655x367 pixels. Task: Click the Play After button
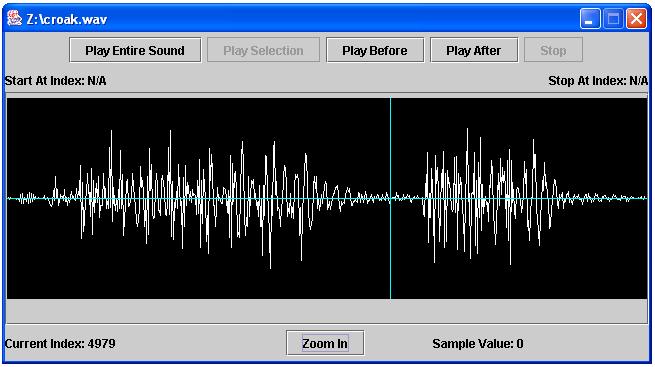tap(474, 51)
